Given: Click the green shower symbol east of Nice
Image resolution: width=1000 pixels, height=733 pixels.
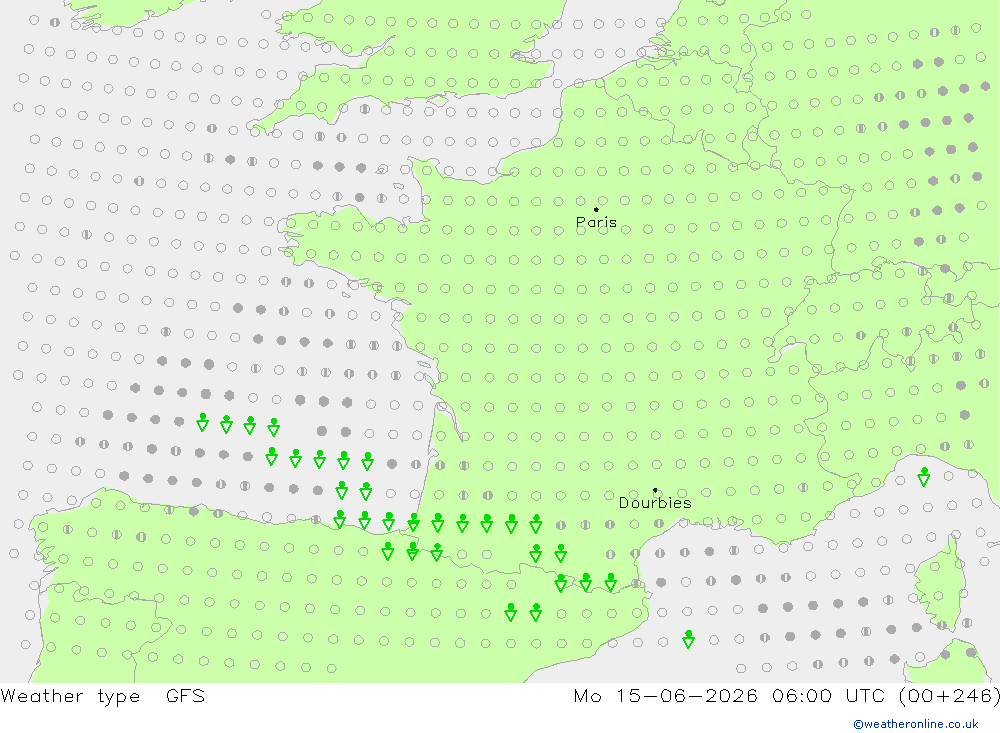Looking at the screenshot, I should coord(923,477).
